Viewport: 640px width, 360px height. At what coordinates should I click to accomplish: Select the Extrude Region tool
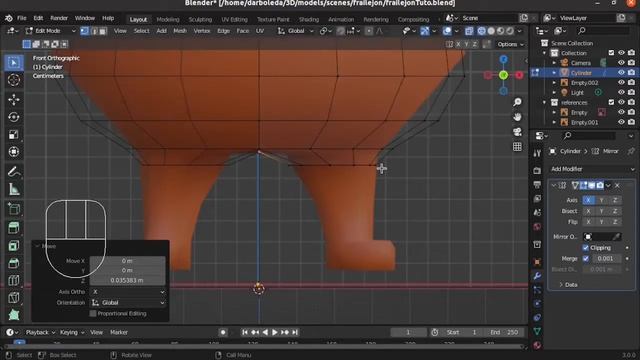tap(13, 228)
